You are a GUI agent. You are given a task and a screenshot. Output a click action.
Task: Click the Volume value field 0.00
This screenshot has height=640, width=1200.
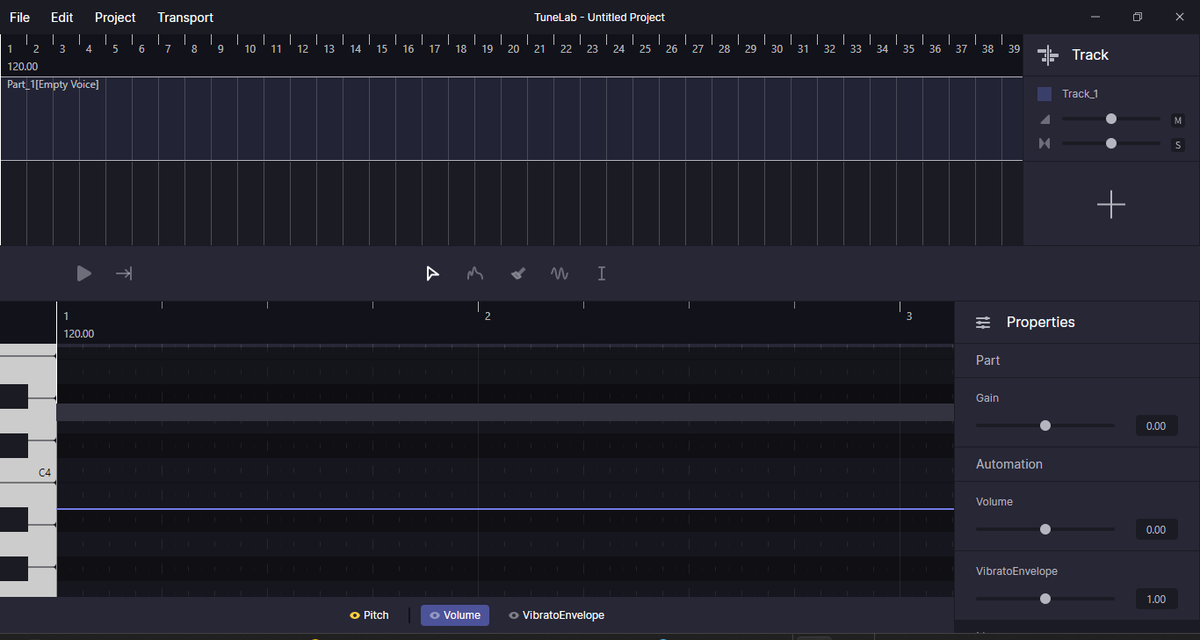point(1156,530)
